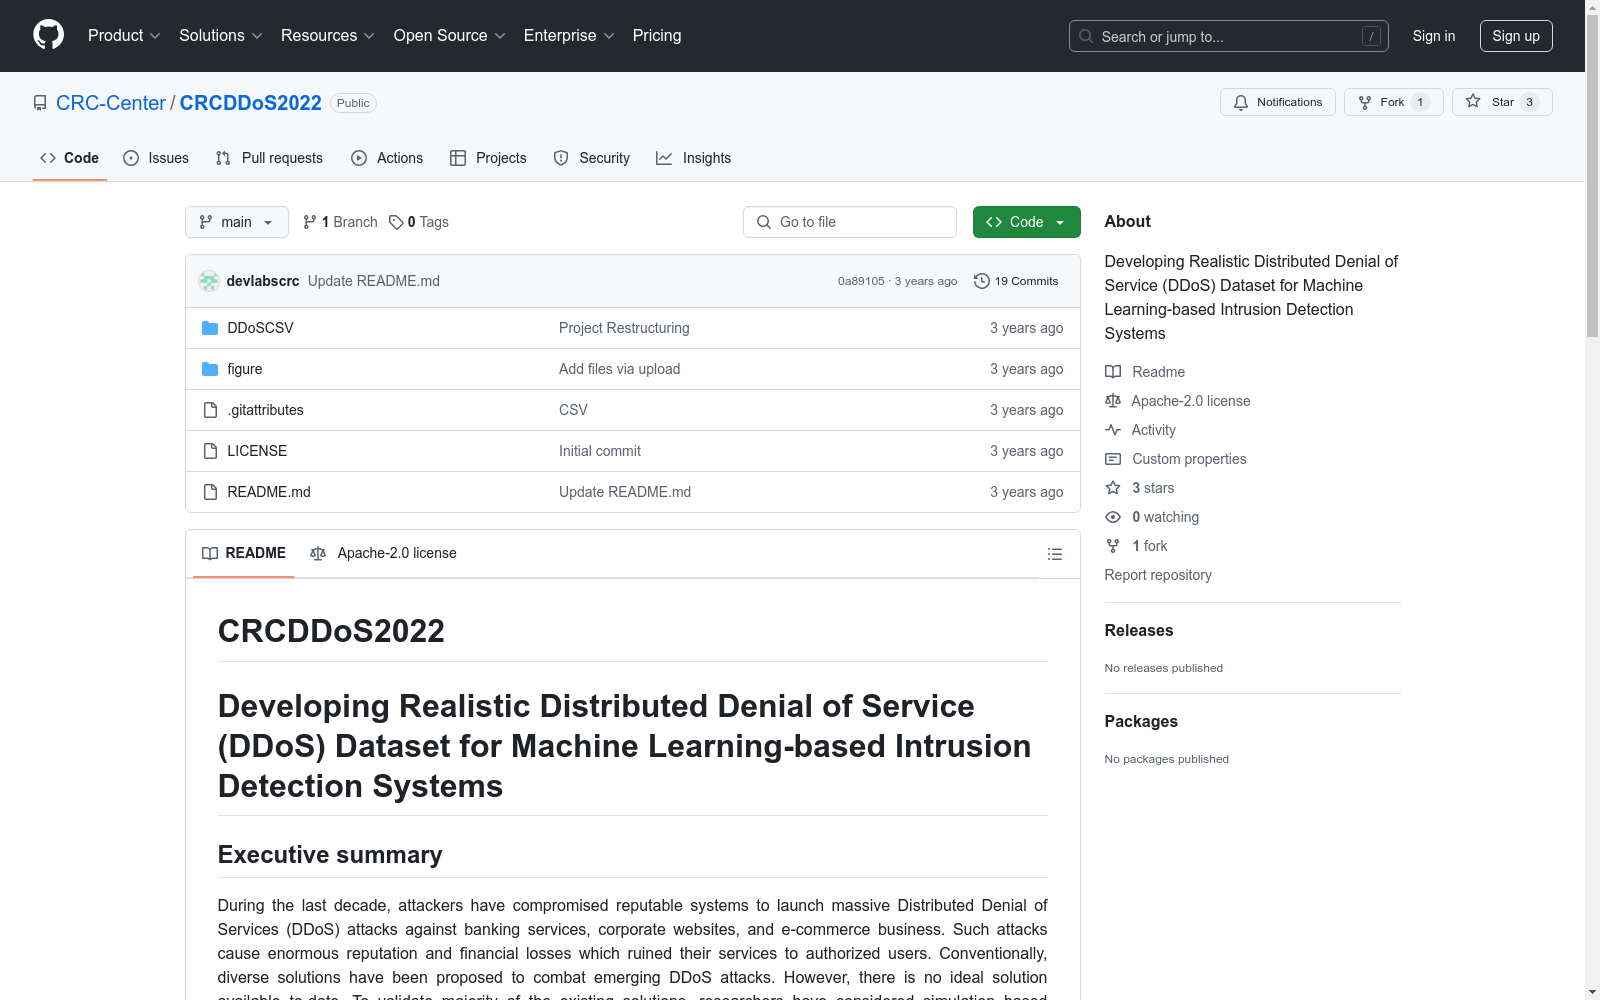The width and height of the screenshot is (1600, 1000).
Task: Click the .gitattributes file icon
Action: tap(210, 410)
